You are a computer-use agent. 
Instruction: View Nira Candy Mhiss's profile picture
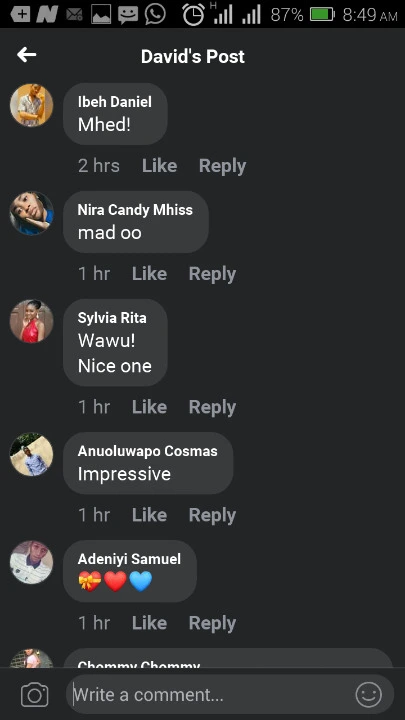click(x=31, y=213)
